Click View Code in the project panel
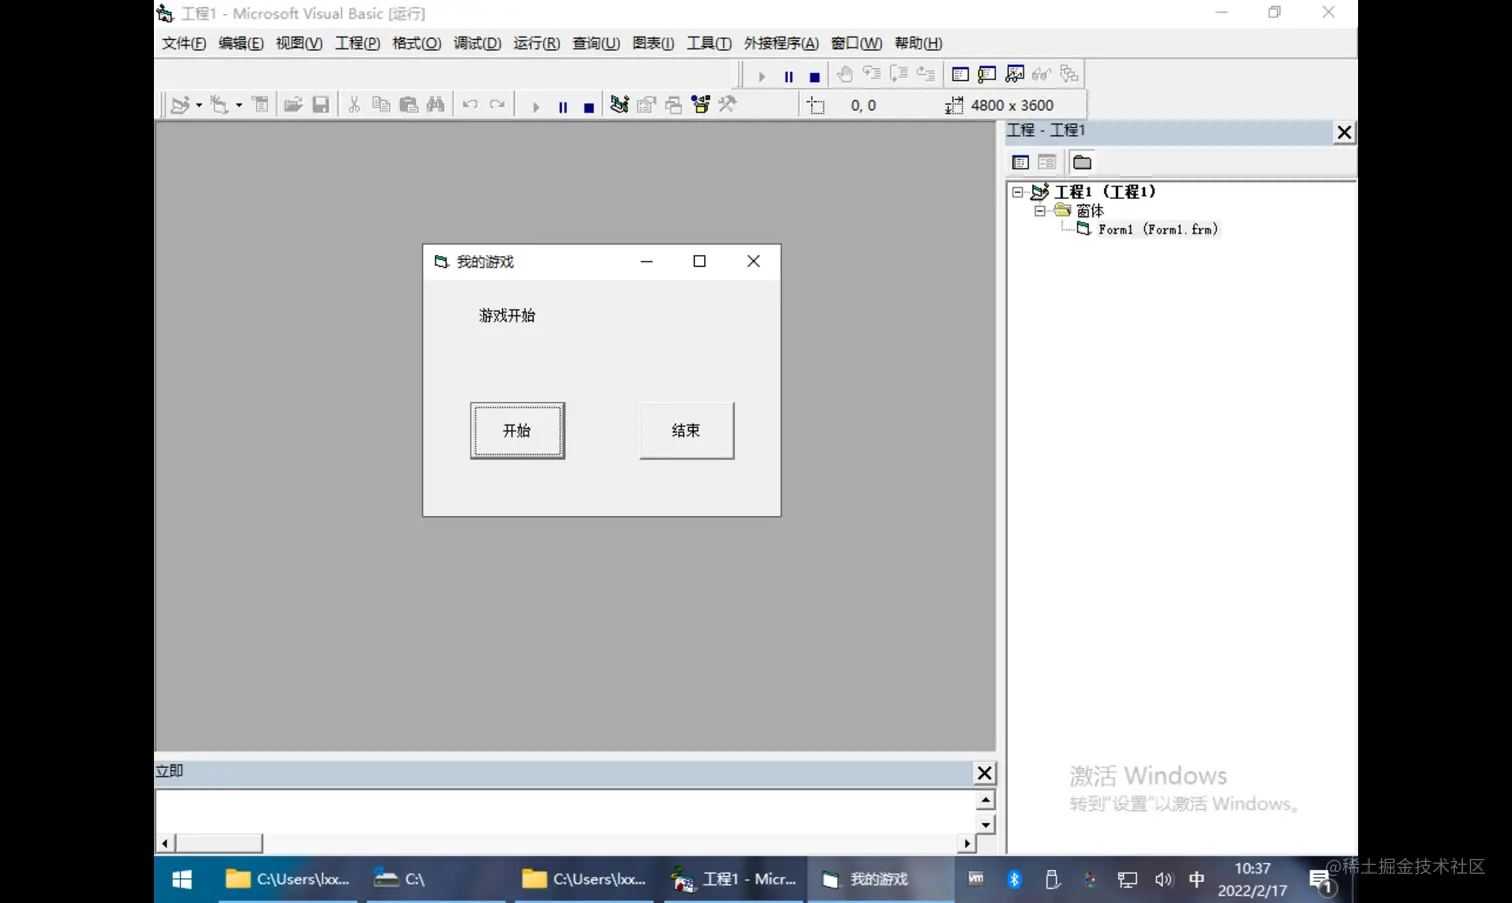 tap(1020, 162)
